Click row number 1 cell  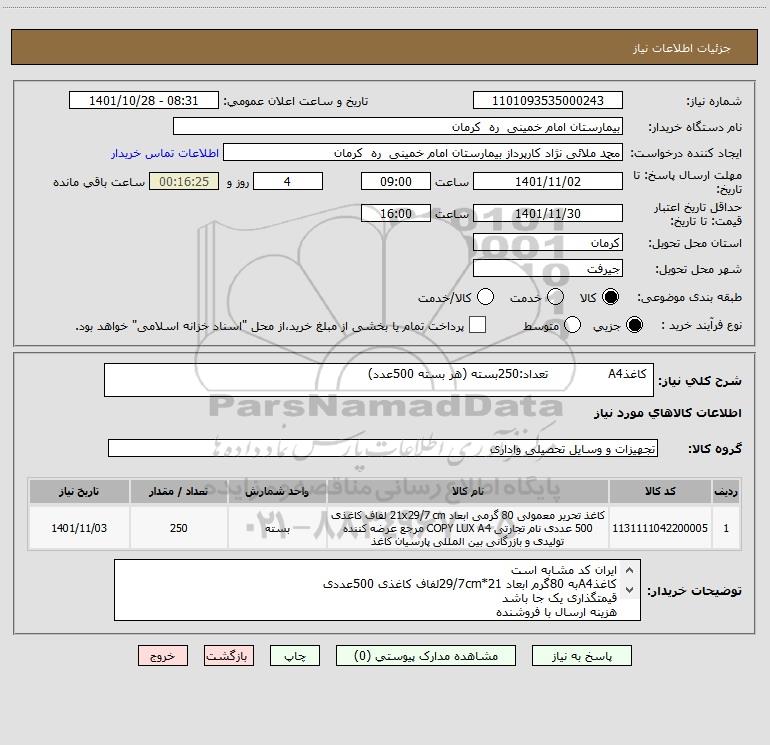[x=726, y=528]
